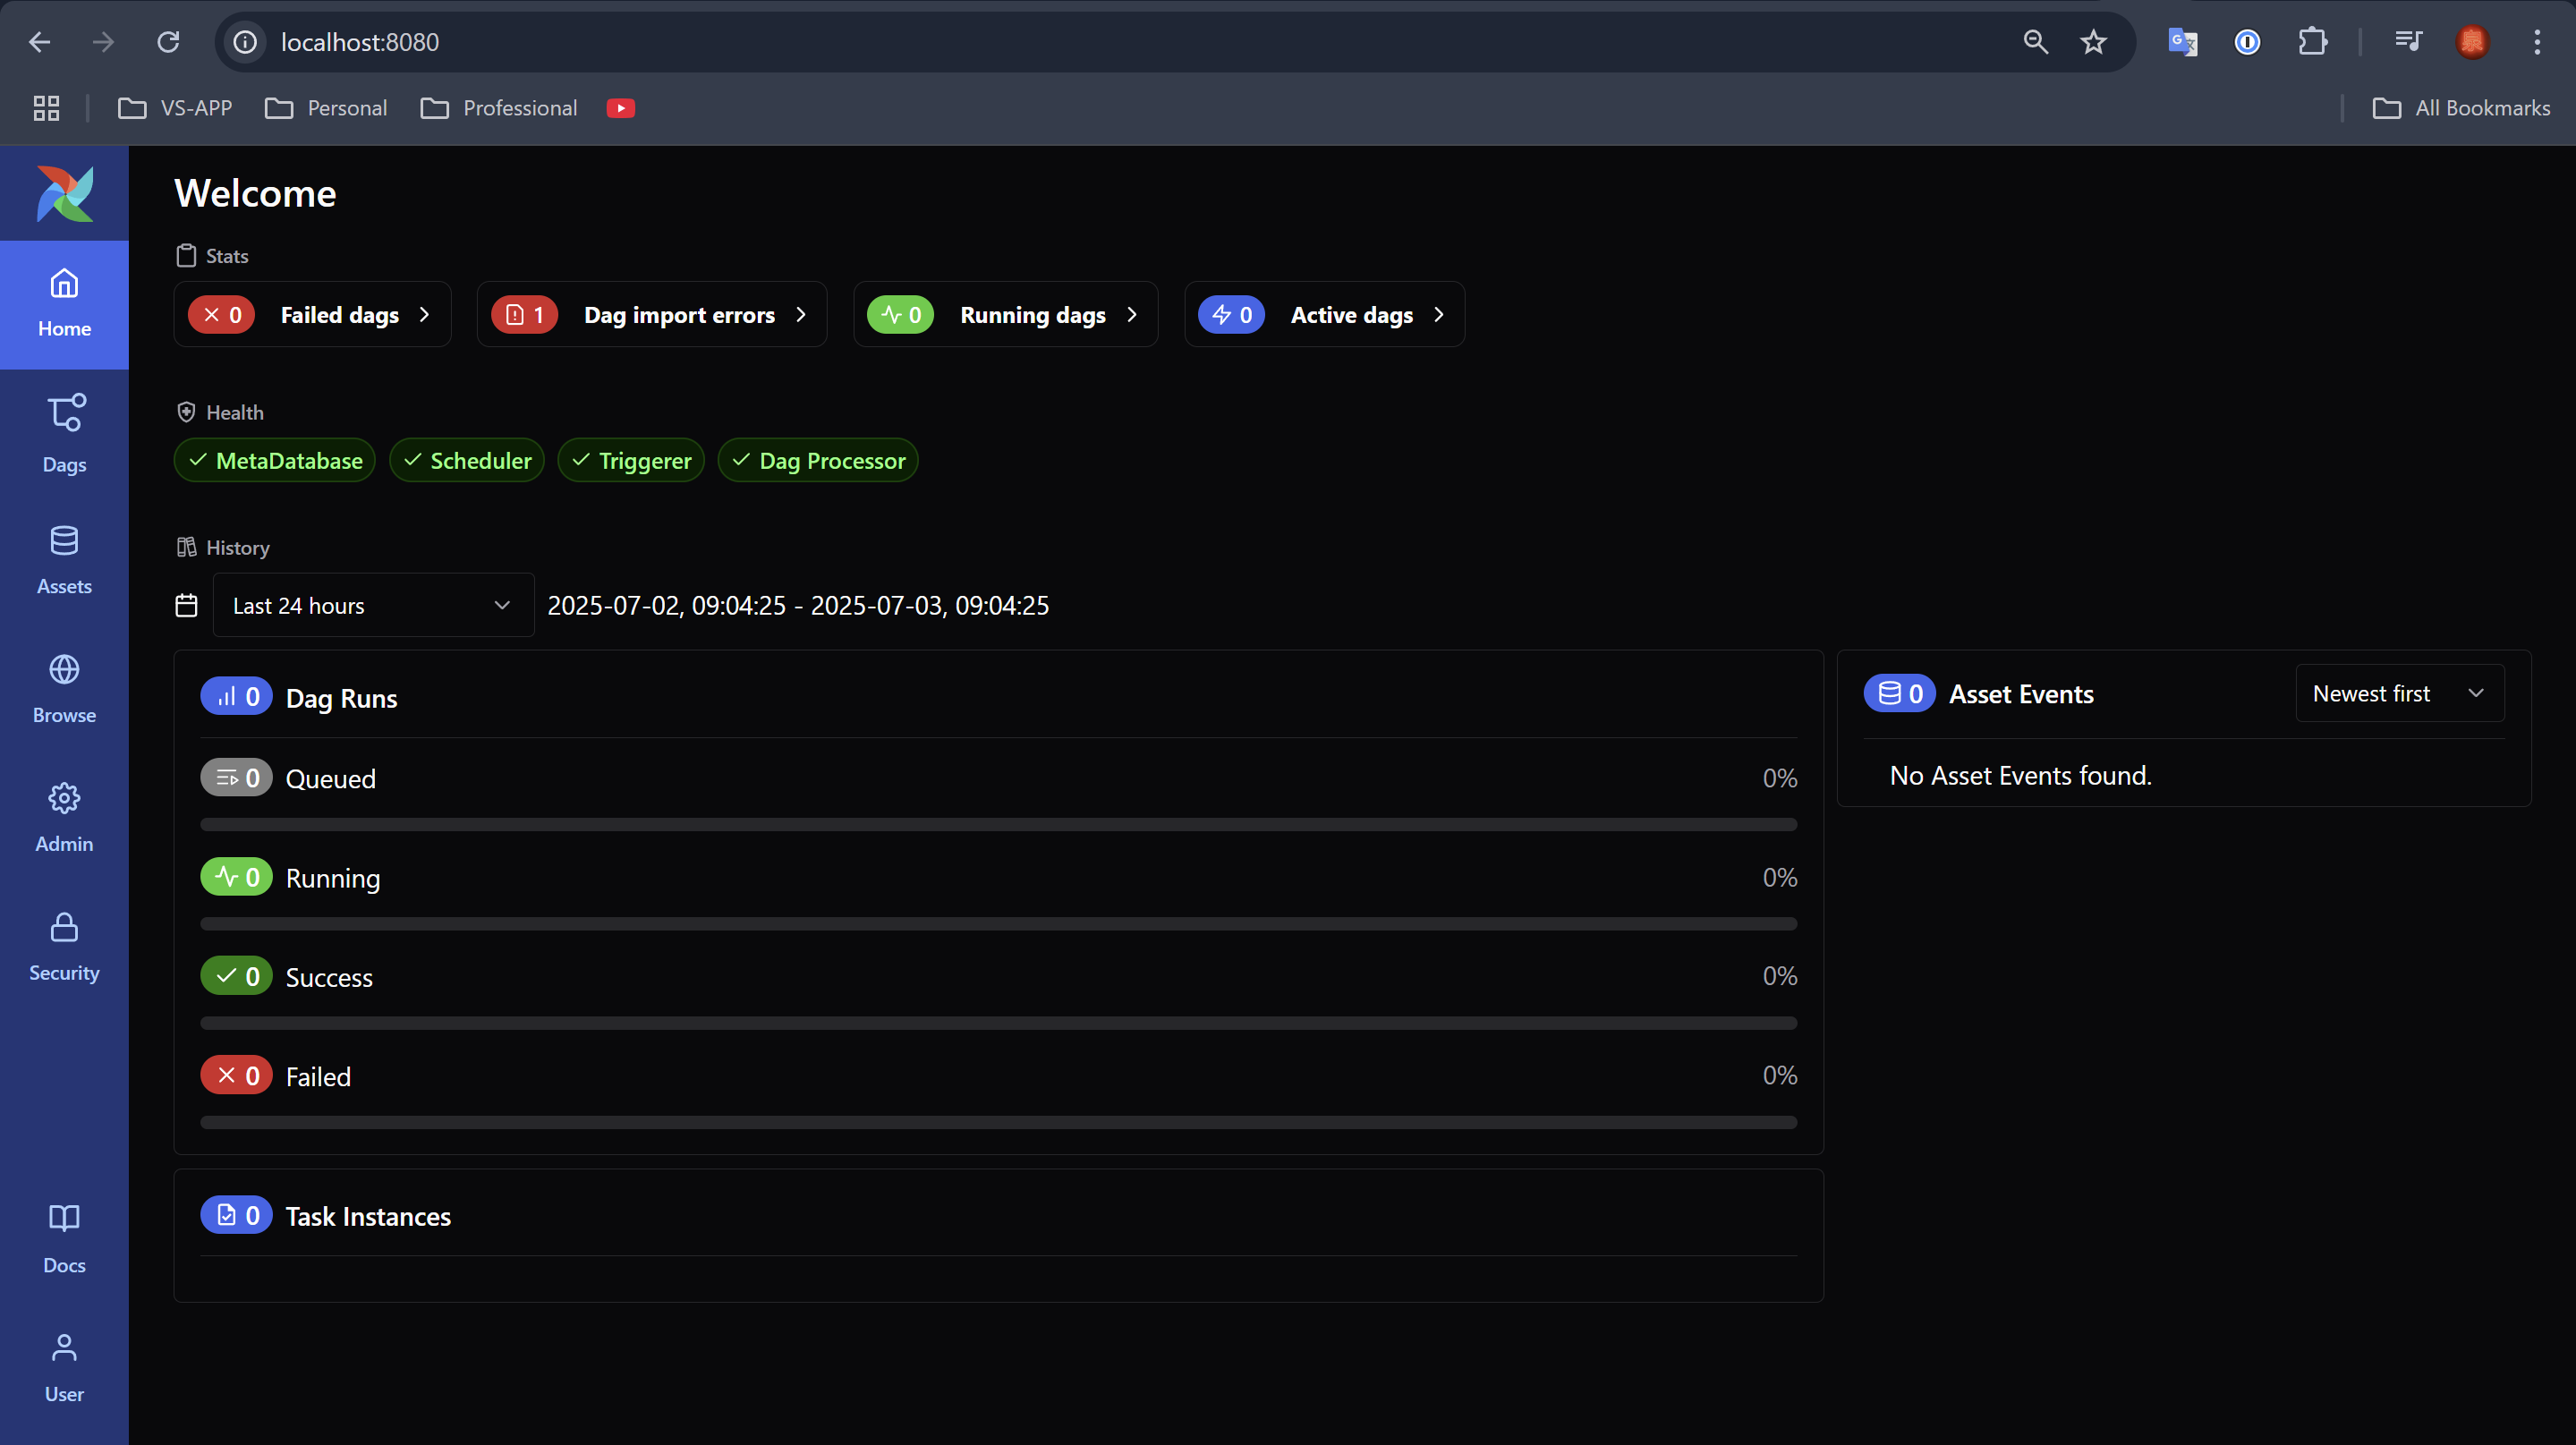The image size is (2576, 1445).
Task: Open the Home section in sidebar
Action: pyautogui.click(x=64, y=304)
